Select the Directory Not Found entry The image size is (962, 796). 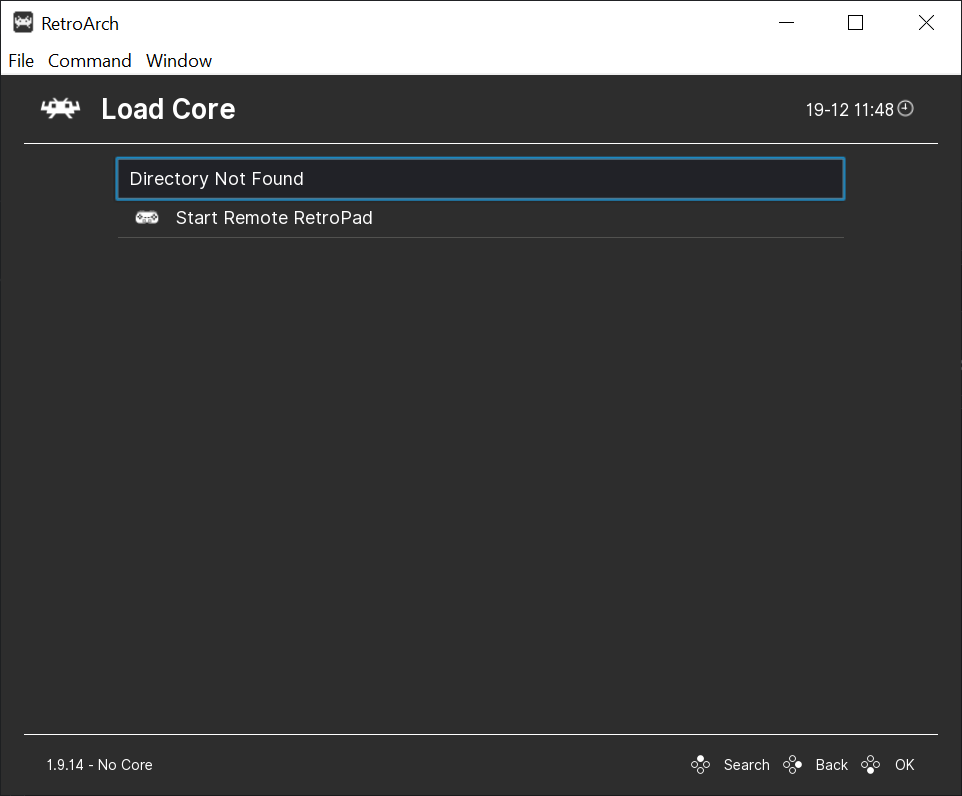[480, 178]
